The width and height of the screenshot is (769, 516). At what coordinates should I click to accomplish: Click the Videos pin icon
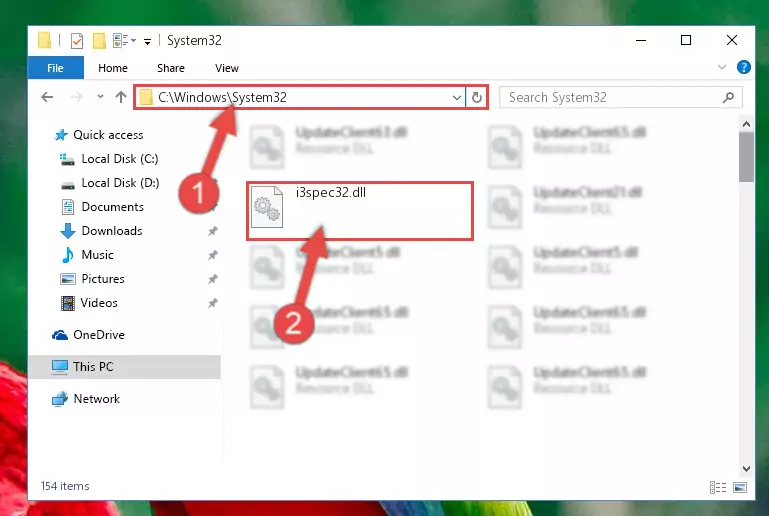(212, 303)
